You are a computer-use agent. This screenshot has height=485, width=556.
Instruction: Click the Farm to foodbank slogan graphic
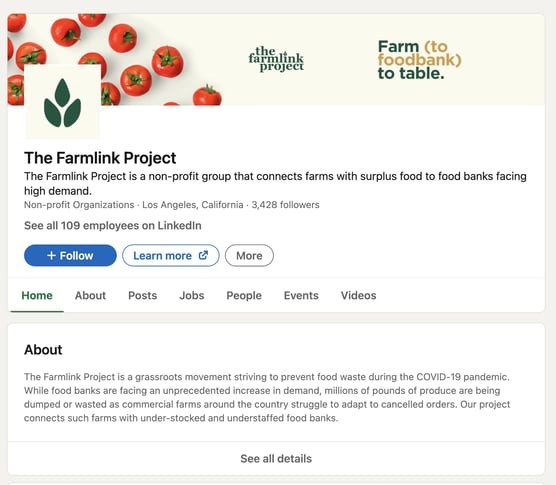(x=419, y=60)
